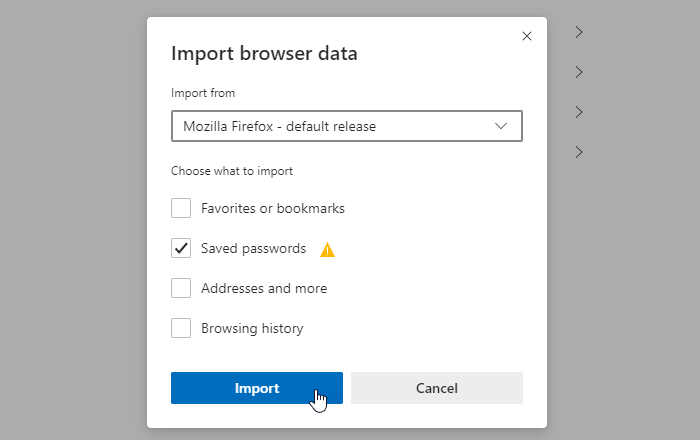Viewport: 700px width, 440px height.
Task: Click the Import browser data heading
Action: click(x=264, y=54)
